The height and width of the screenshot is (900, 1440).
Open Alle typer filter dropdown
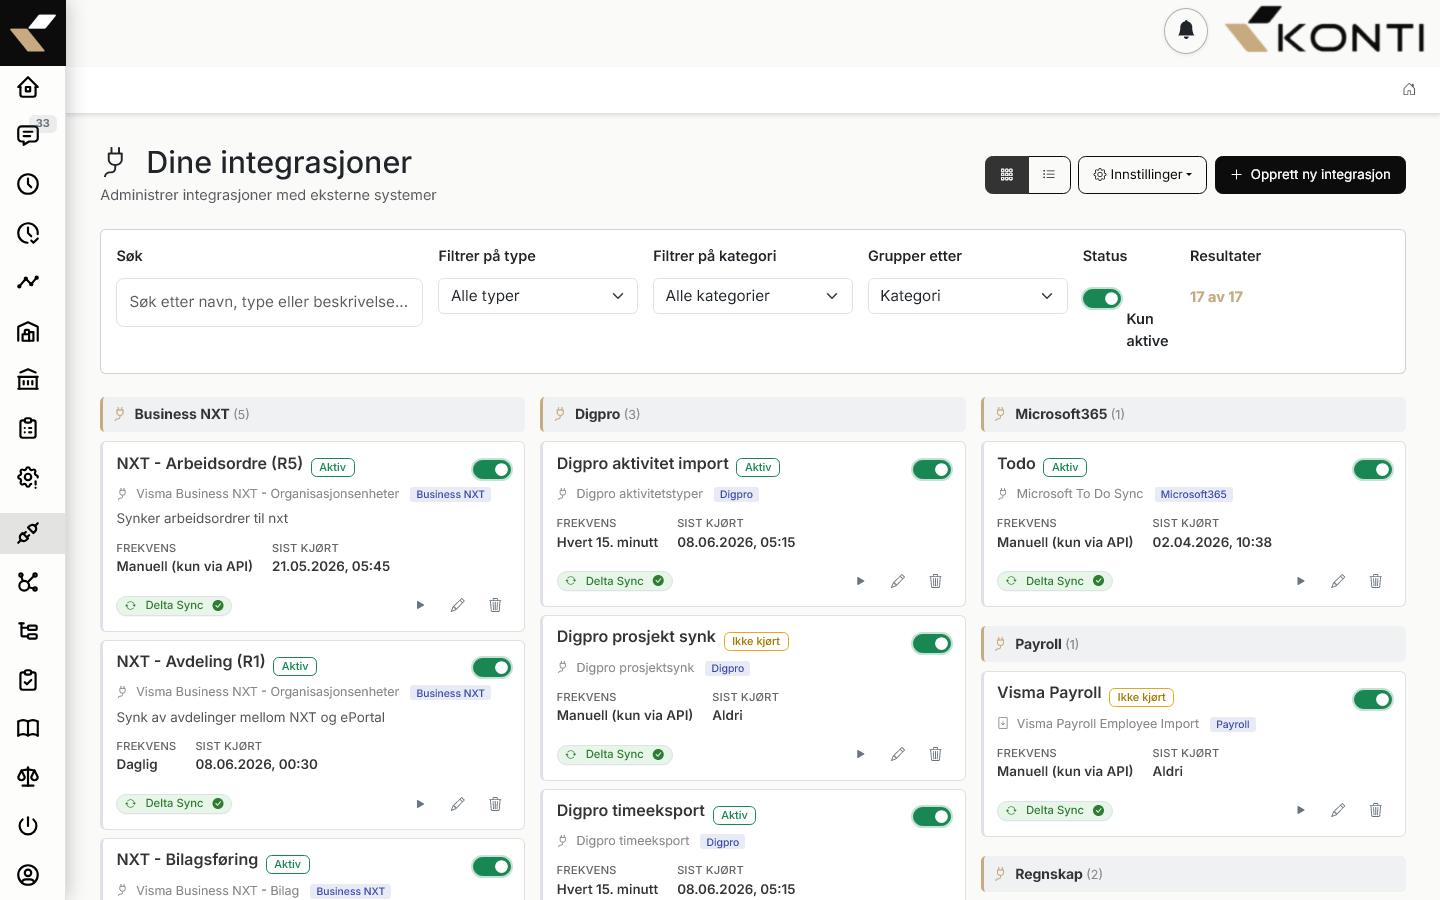[x=538, y=296]
